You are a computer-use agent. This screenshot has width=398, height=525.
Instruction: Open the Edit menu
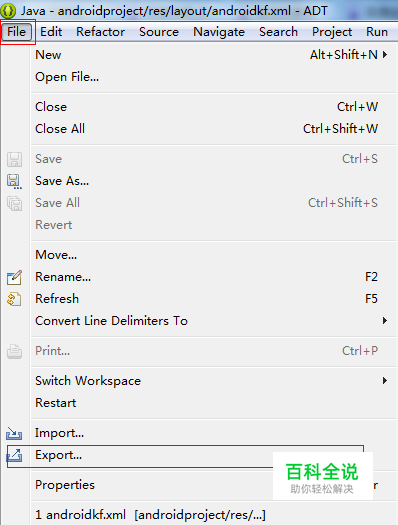click(x=51, y=32)
